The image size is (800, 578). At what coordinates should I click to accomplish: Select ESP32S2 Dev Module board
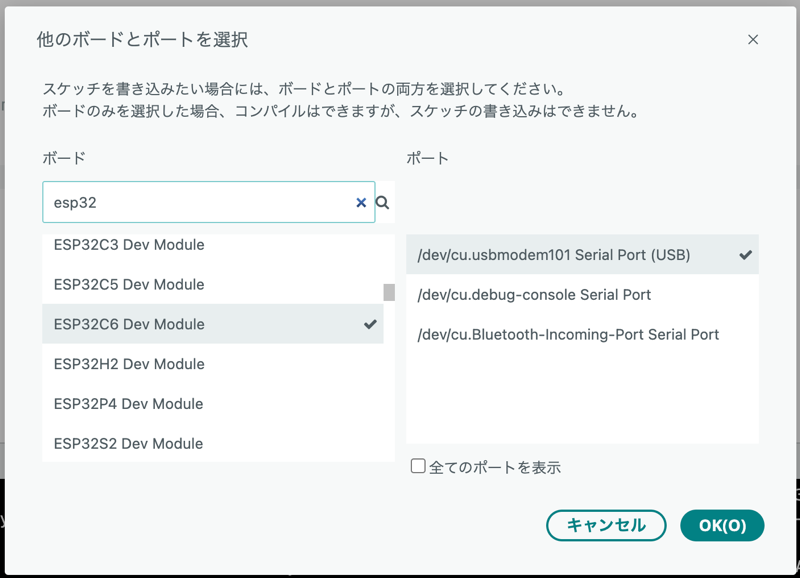pyautogui.click(x=213, y=443)
